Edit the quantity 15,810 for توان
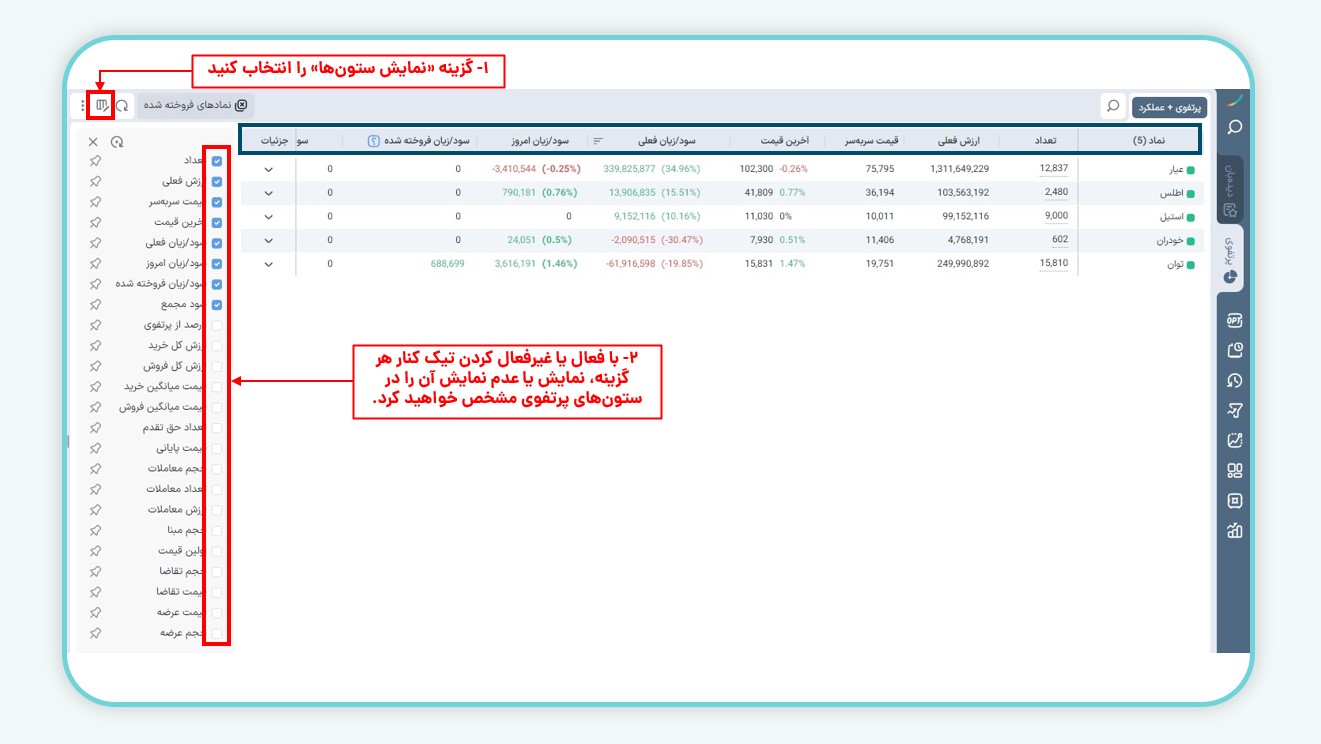The width and height of the screenshot is (1321, 744). (1054, 263)
